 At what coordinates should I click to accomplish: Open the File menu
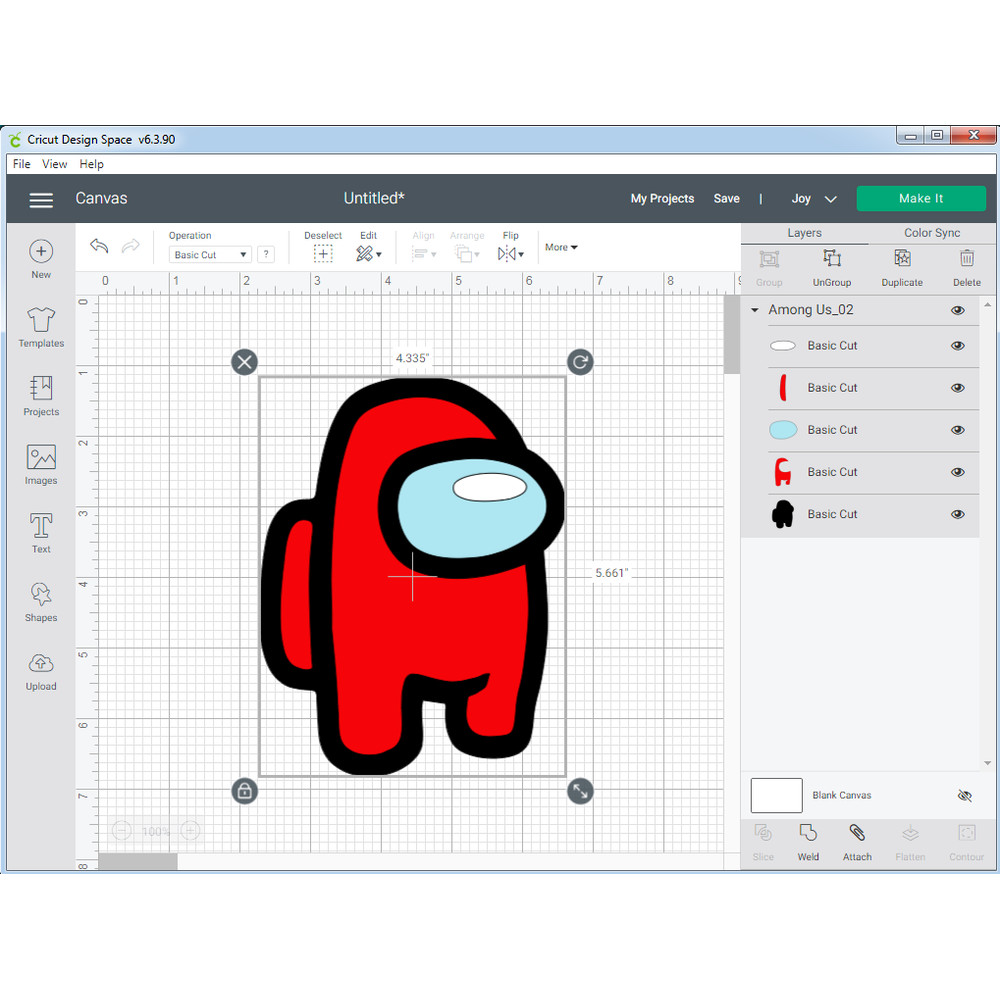click(x=22, y=164)
